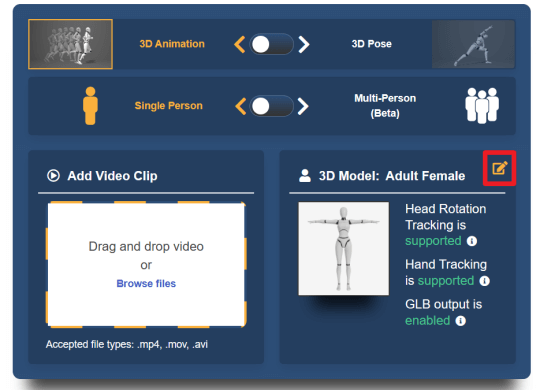Click info icon next to GLB output enabled
The width and height of the screenshot is (540, 390).
(460, 321)
